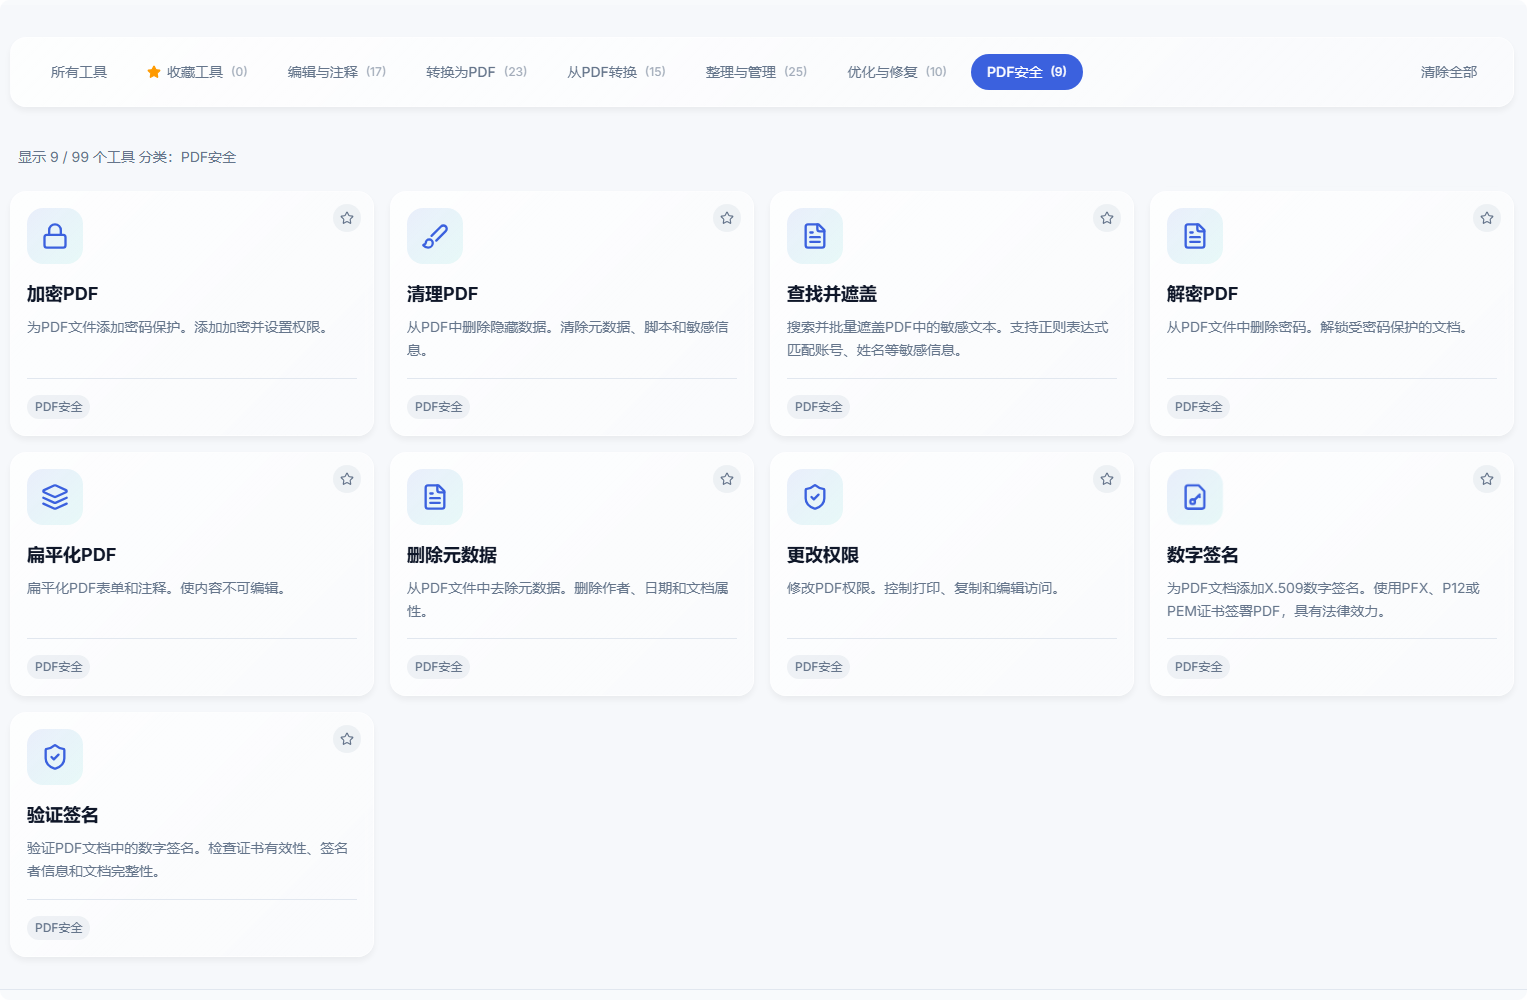
Task: Click the layers icon on 扁平化PDF card
Action: point(55,497)
